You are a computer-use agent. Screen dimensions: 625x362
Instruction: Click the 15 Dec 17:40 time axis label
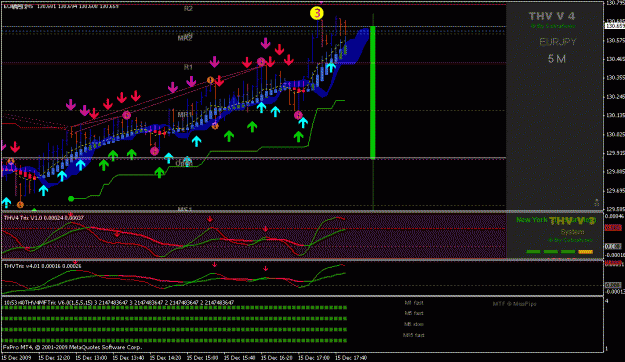351,358
